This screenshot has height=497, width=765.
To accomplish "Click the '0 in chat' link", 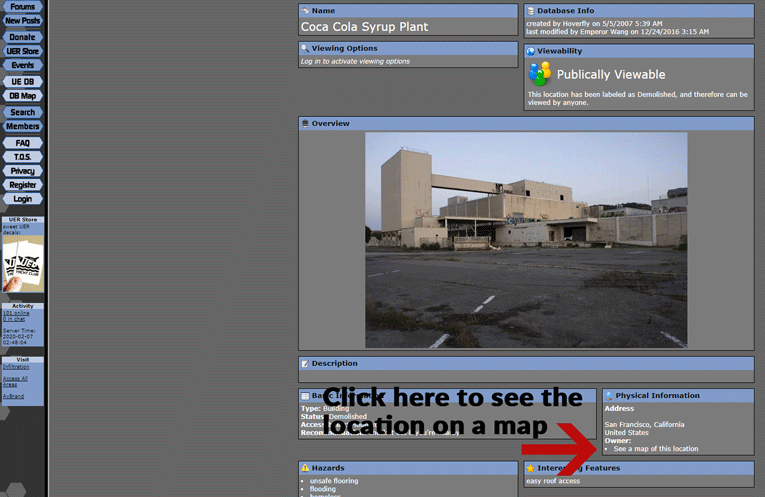I will coord(14,319).
